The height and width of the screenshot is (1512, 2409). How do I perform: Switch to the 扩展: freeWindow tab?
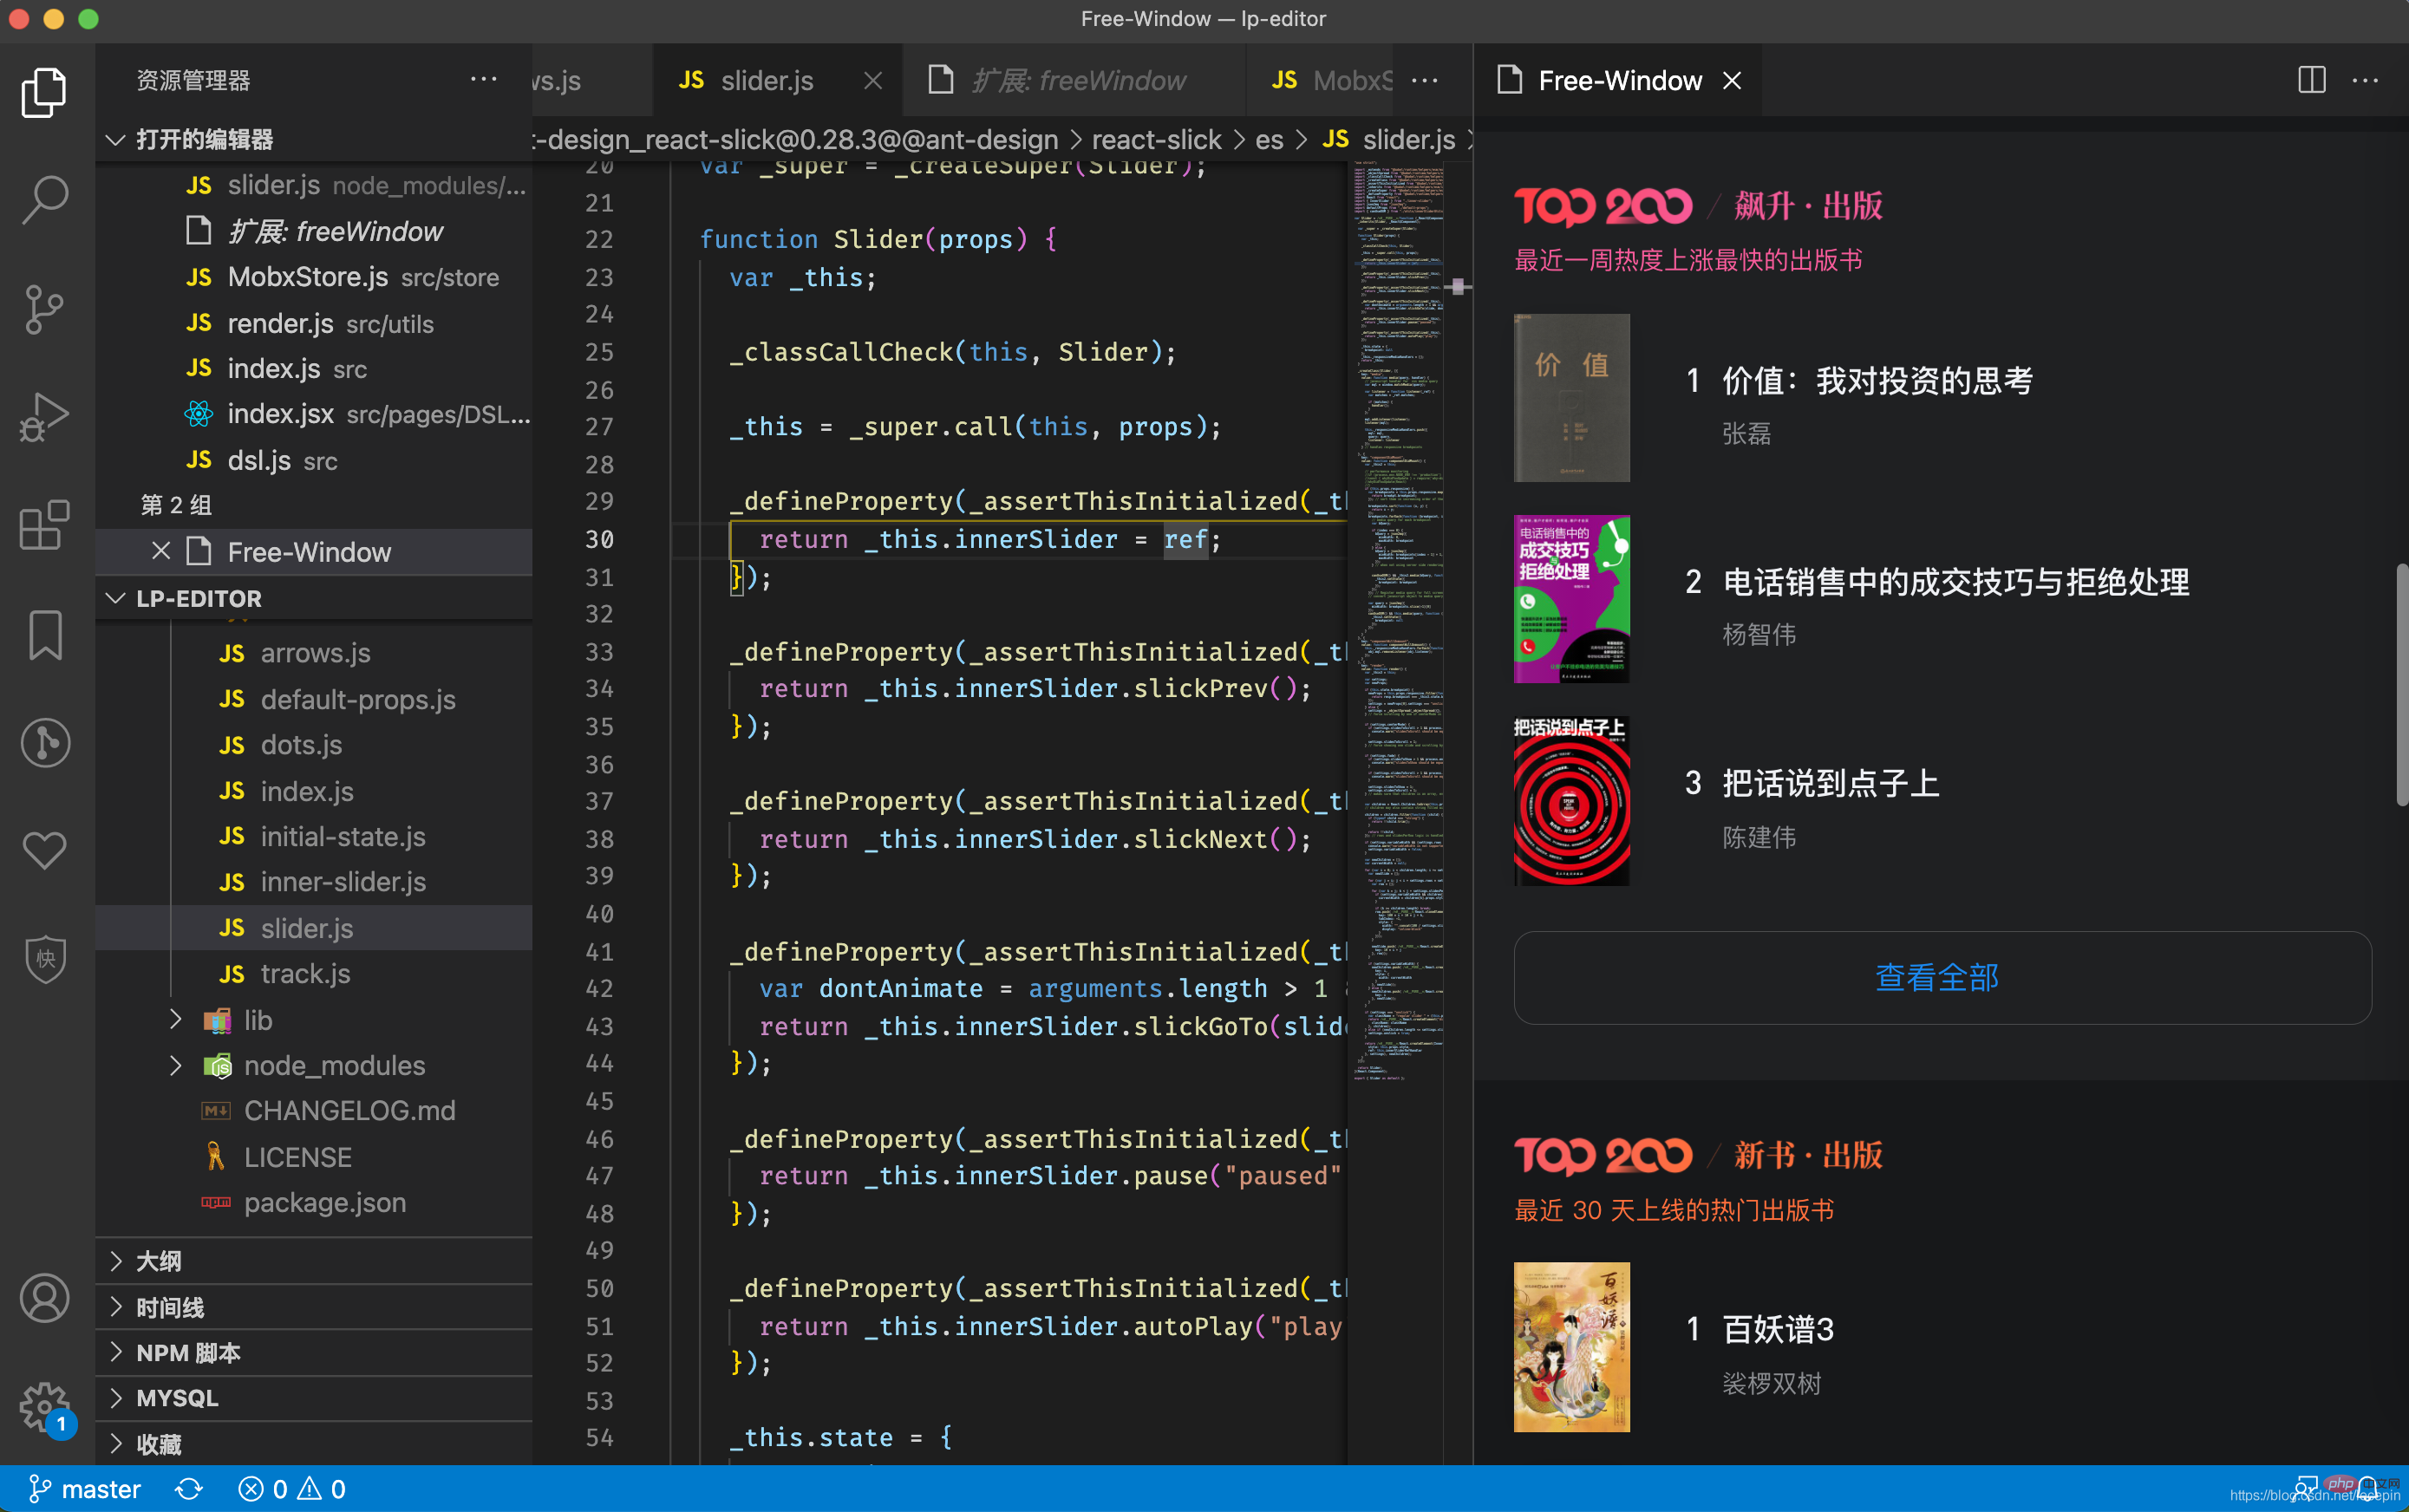coord(1078,80)
